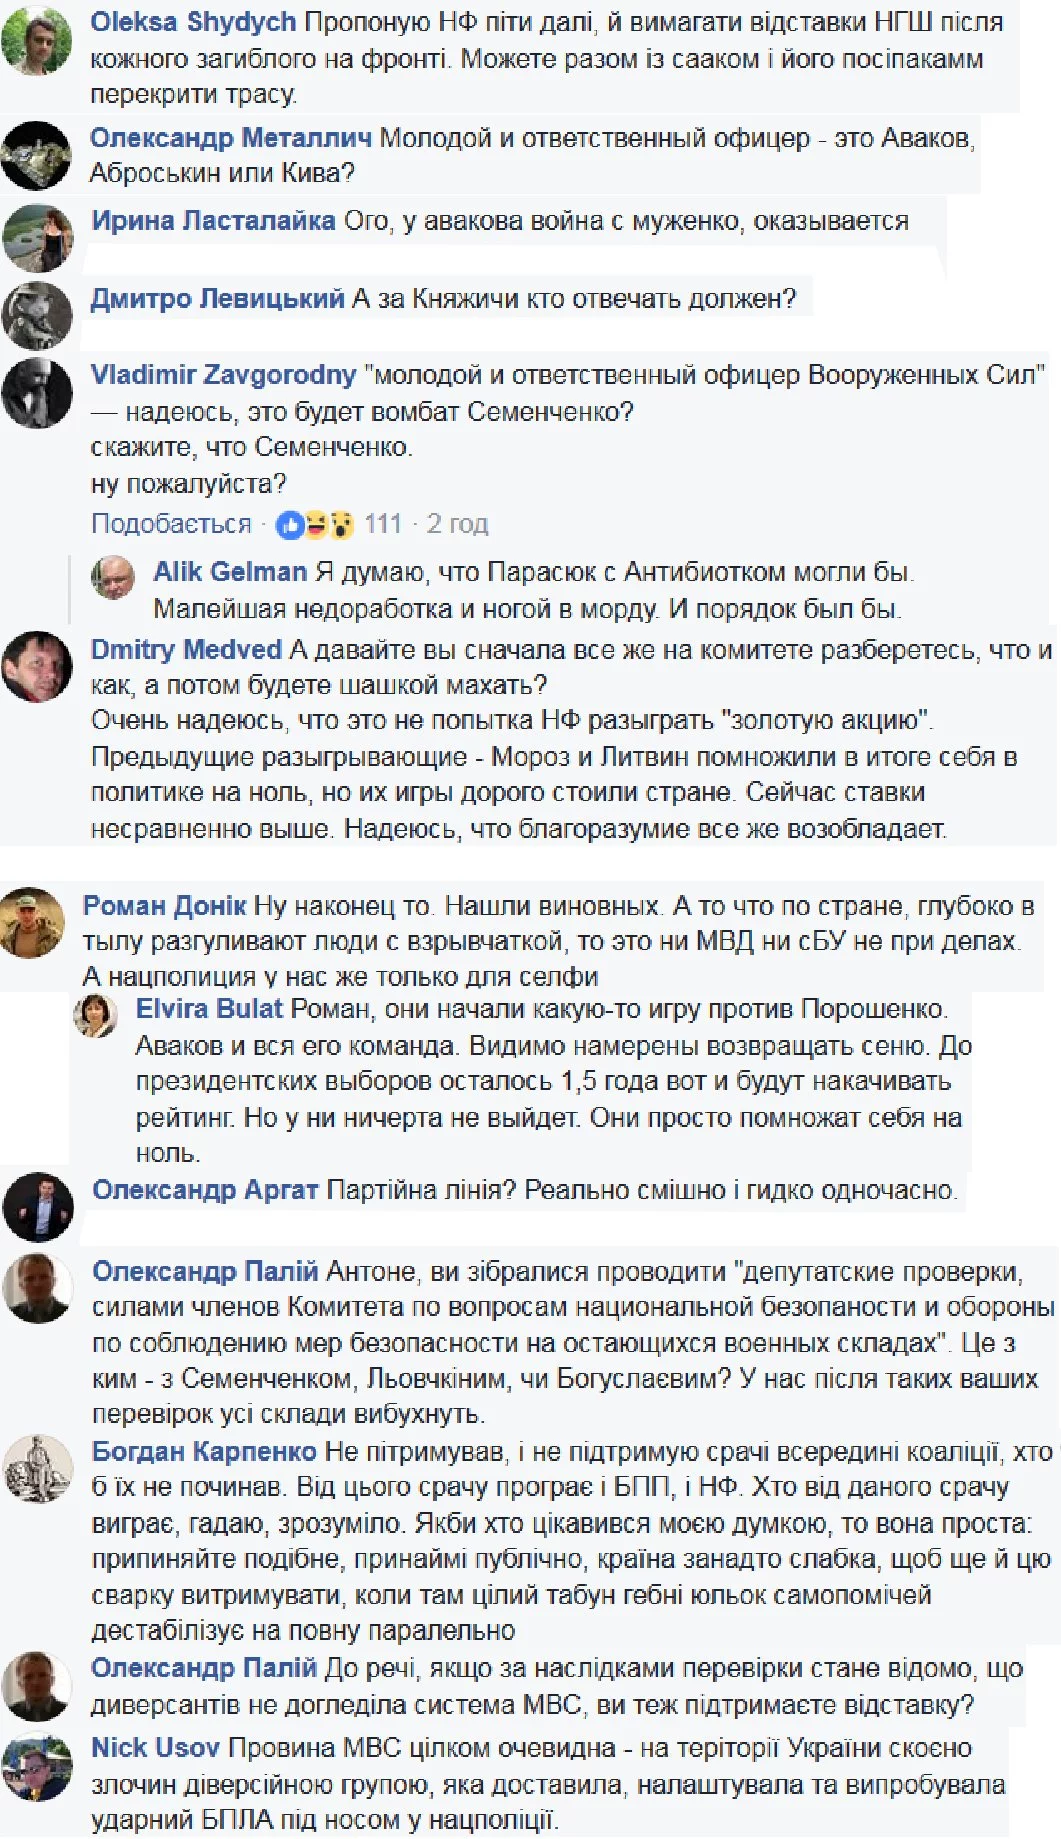The width and height of the screenshot is (1061, 1839).
Task: Click the Подобається like link
Action: 171,524
